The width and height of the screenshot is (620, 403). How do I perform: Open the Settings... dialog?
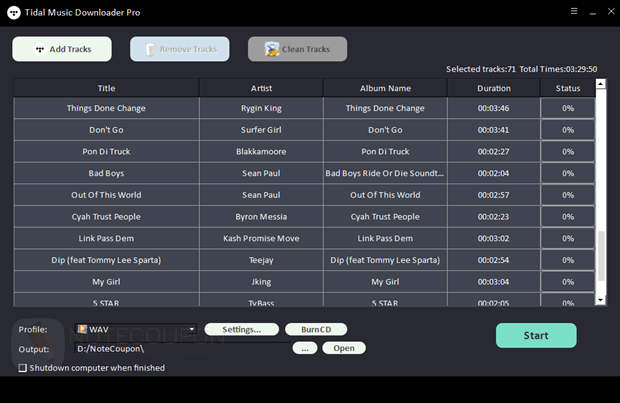[x=242, y=329]
